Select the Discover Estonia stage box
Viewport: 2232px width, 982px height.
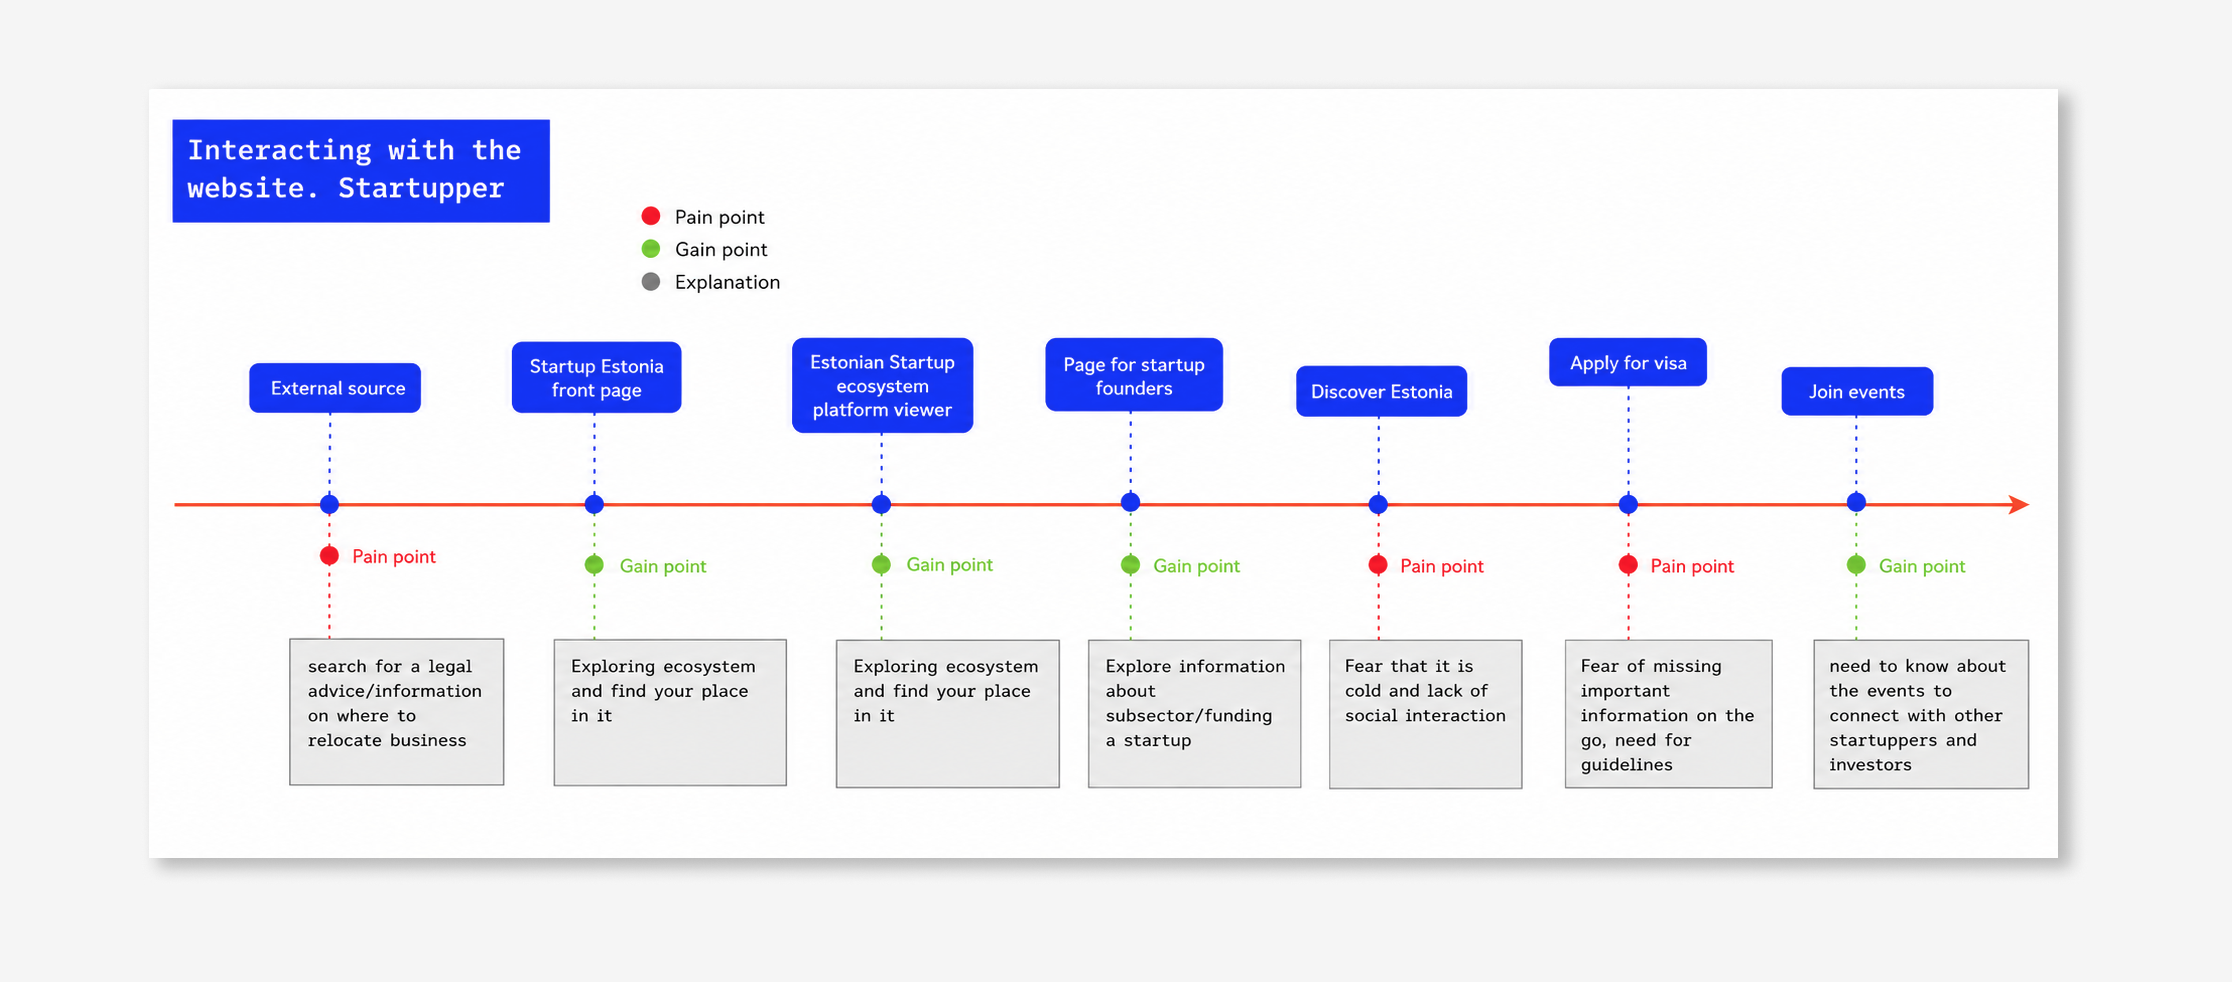click(1382, 391)
